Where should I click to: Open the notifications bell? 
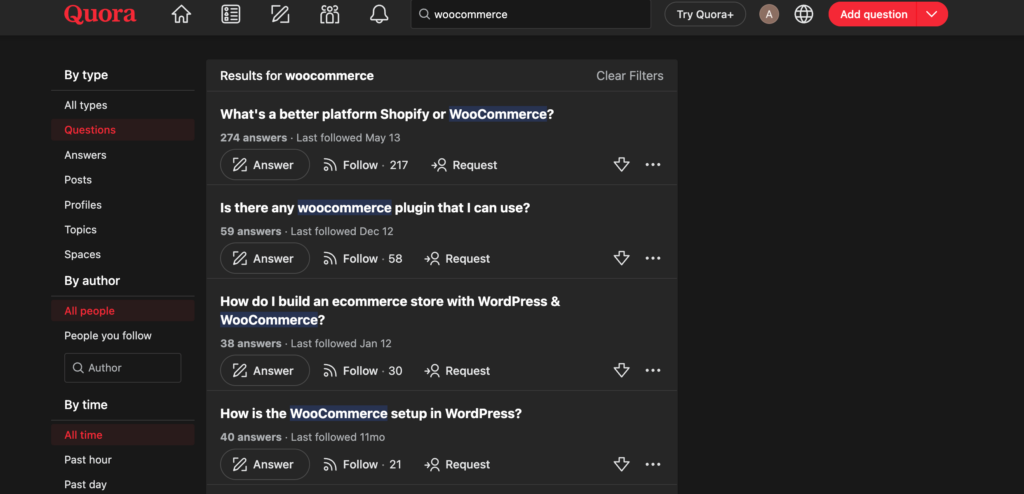pos(379,15)
